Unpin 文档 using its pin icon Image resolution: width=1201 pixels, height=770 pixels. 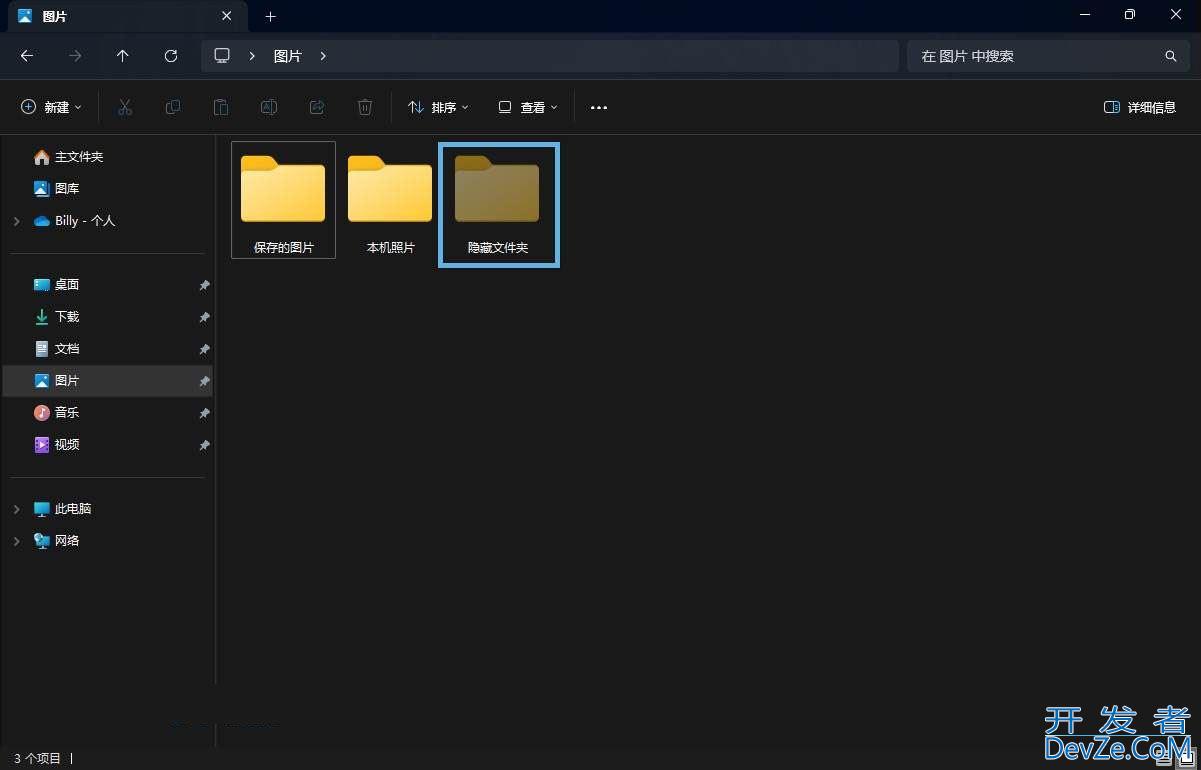pos(204,349)
